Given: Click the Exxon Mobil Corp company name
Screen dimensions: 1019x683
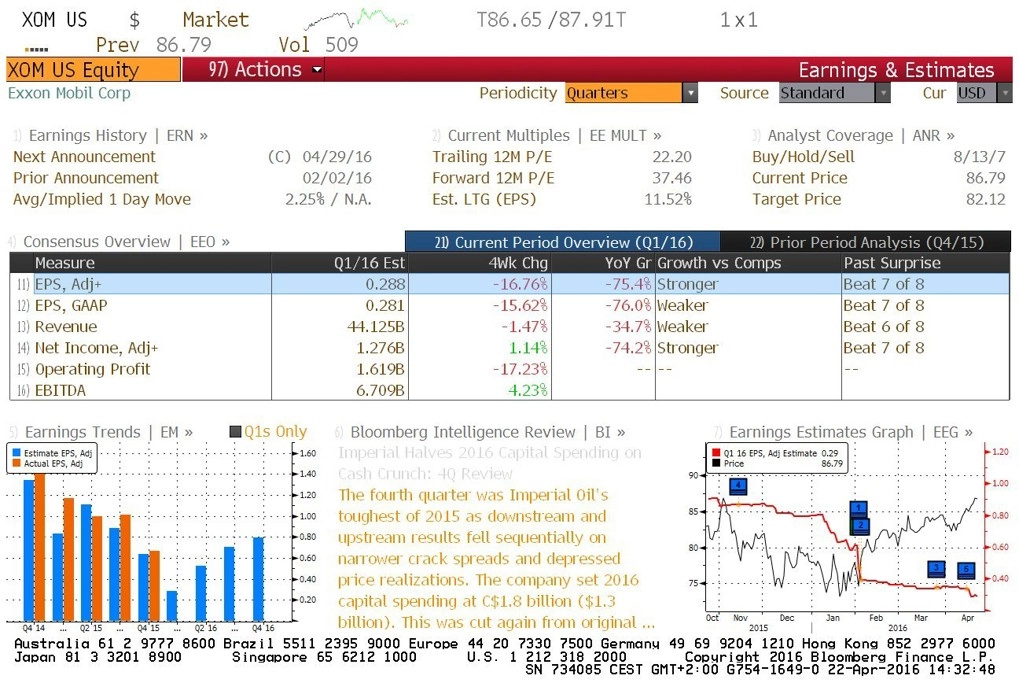Looking at the screenshot, I should 70,93.
